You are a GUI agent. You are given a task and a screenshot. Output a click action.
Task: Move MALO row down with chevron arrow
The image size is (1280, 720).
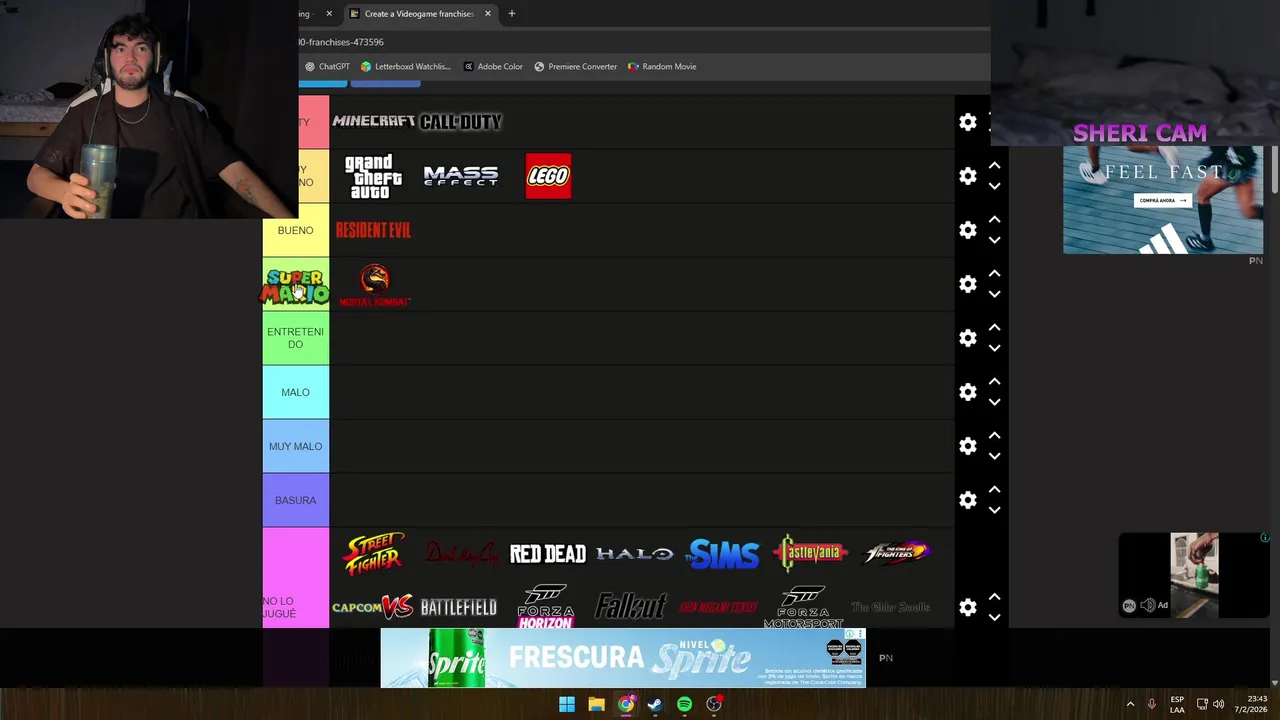click(x=994, y=402)
